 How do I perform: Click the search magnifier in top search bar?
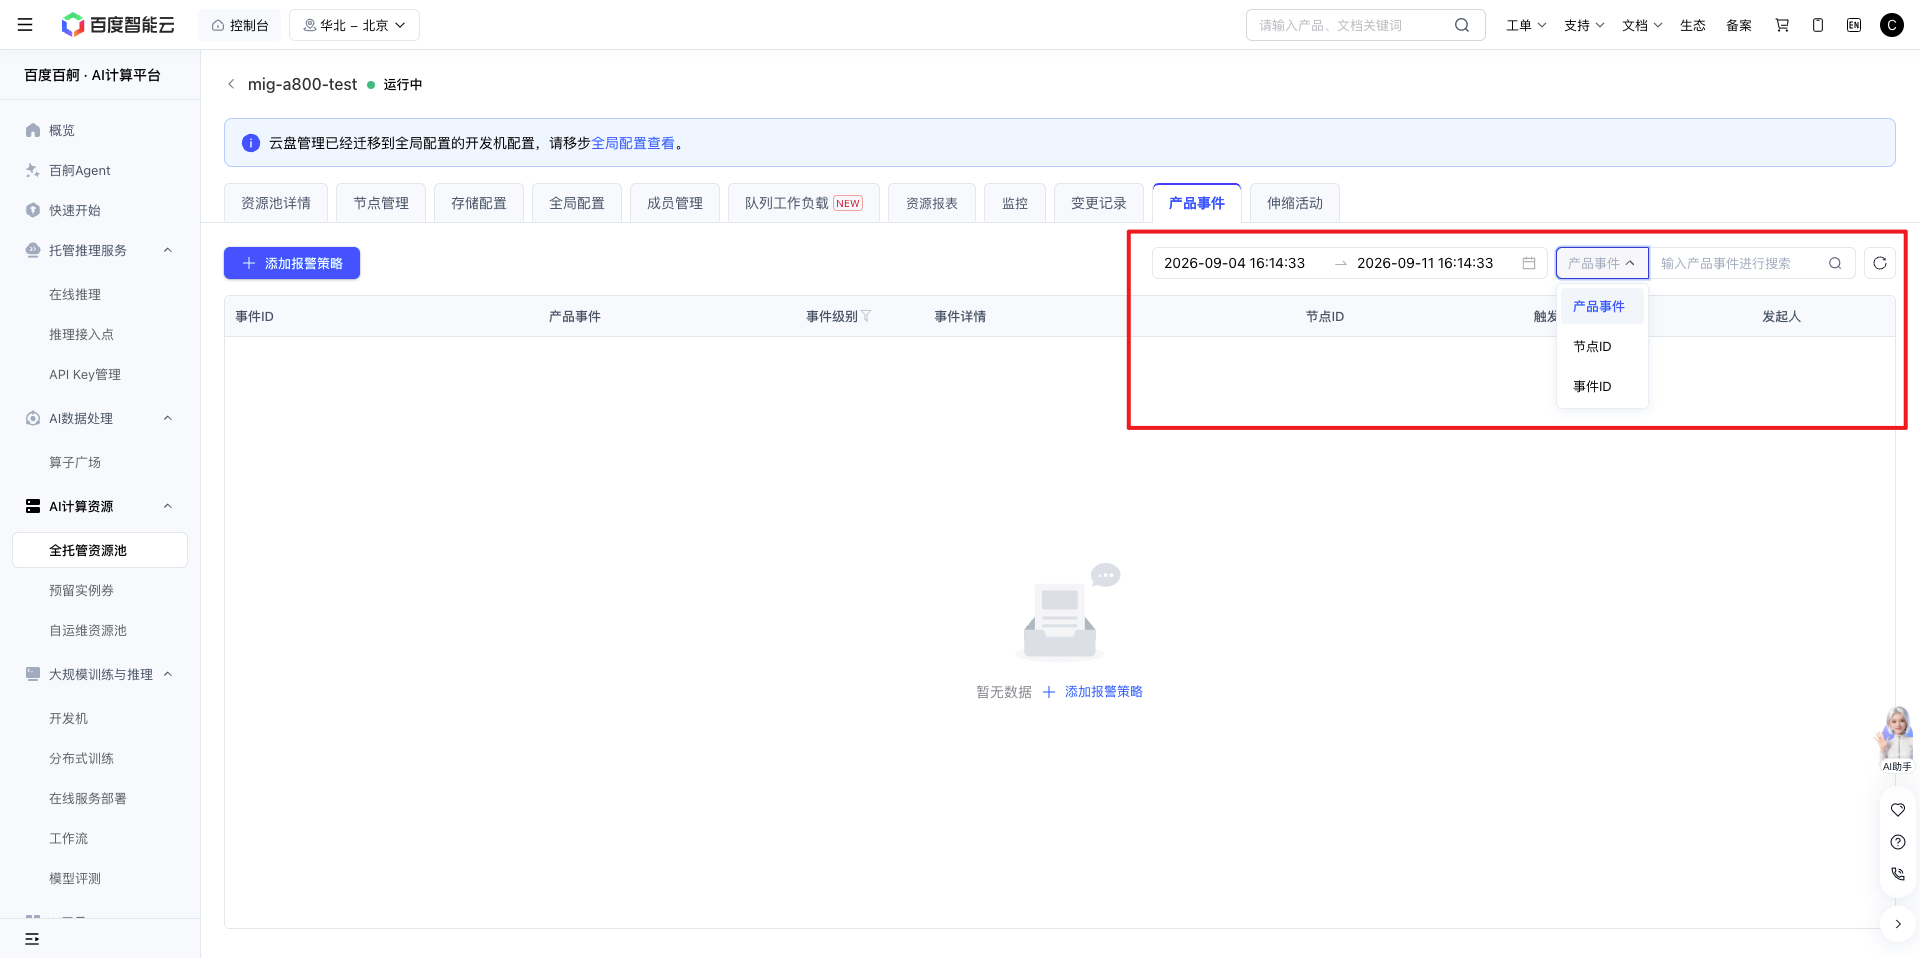[1462, 25]
